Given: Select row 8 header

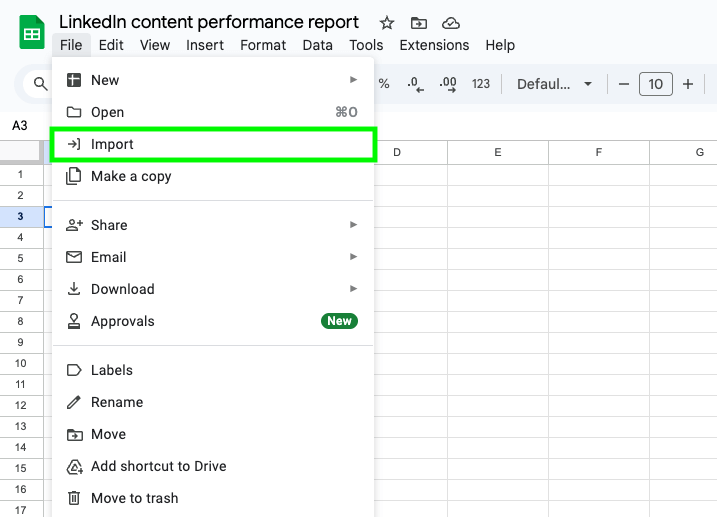Looking at the screenshot, I should [x=21, y=321].
